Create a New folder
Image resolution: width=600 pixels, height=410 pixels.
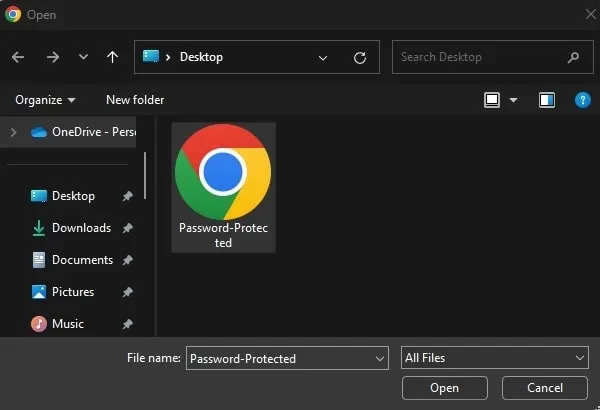pyautogui.click(x=135, y=100)
